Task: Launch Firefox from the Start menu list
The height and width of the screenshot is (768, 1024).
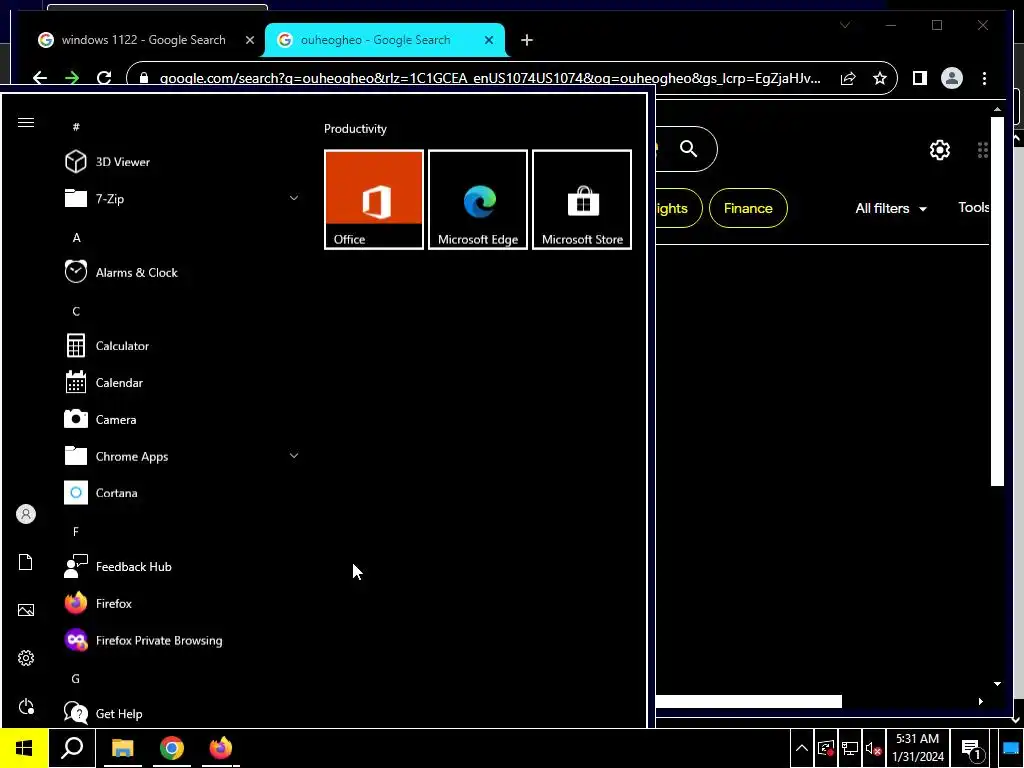Action: click(182, 603)
